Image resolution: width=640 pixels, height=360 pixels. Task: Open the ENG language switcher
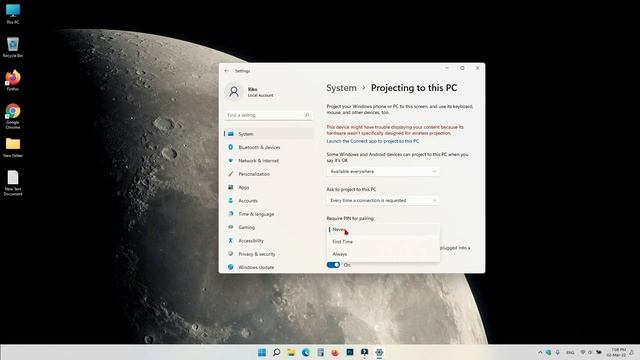click(x=570, y=352)
